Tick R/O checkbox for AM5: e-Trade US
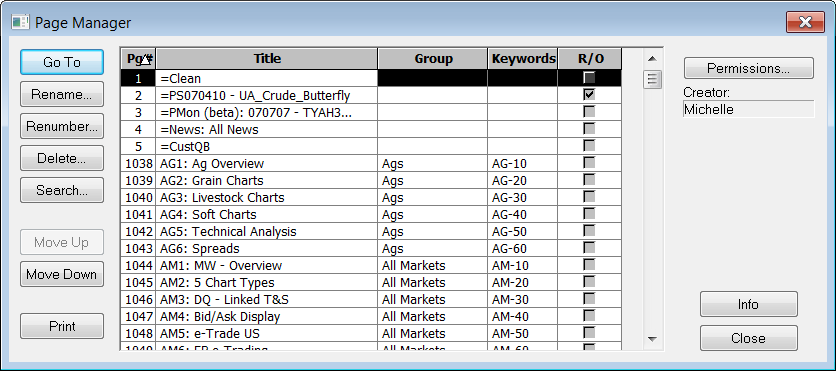Image resolution: width=836 pixels, height=371 pixels. 589,333
